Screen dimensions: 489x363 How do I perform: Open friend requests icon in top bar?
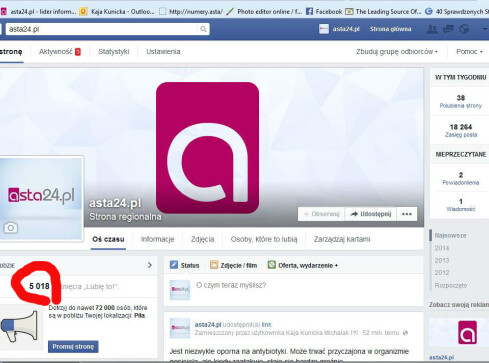432,29
